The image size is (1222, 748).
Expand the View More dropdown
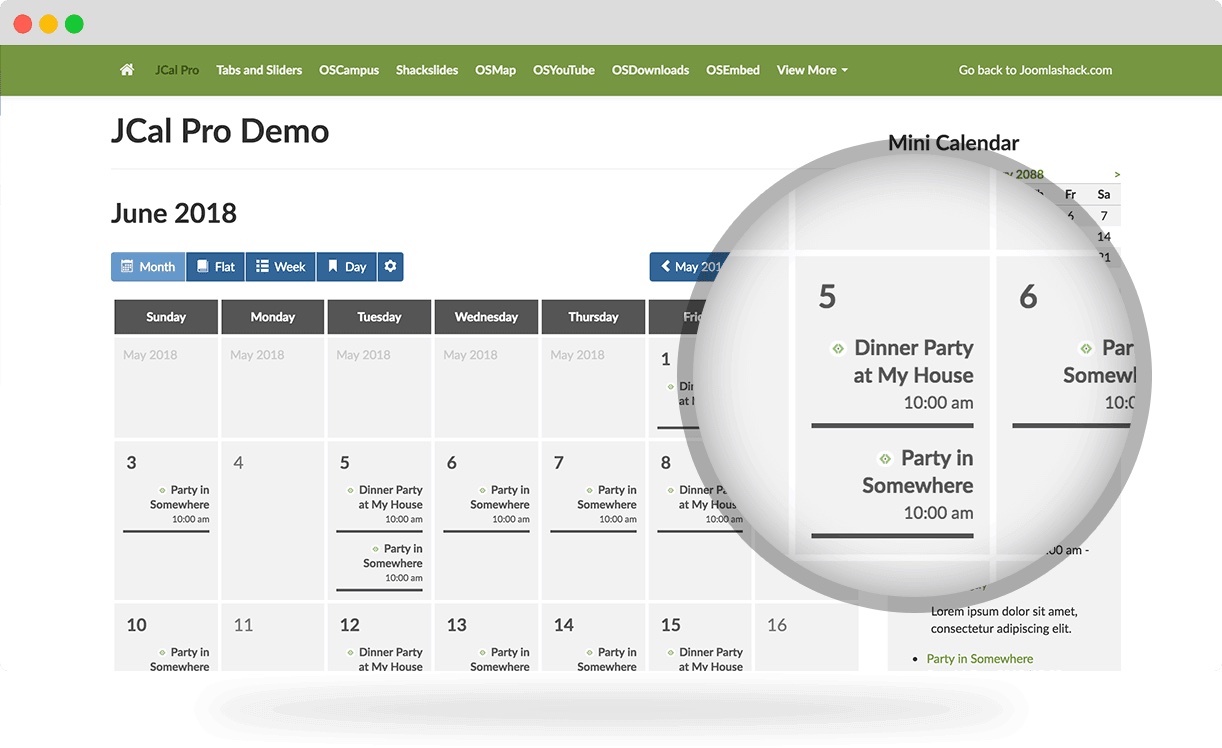click(812, 70)
